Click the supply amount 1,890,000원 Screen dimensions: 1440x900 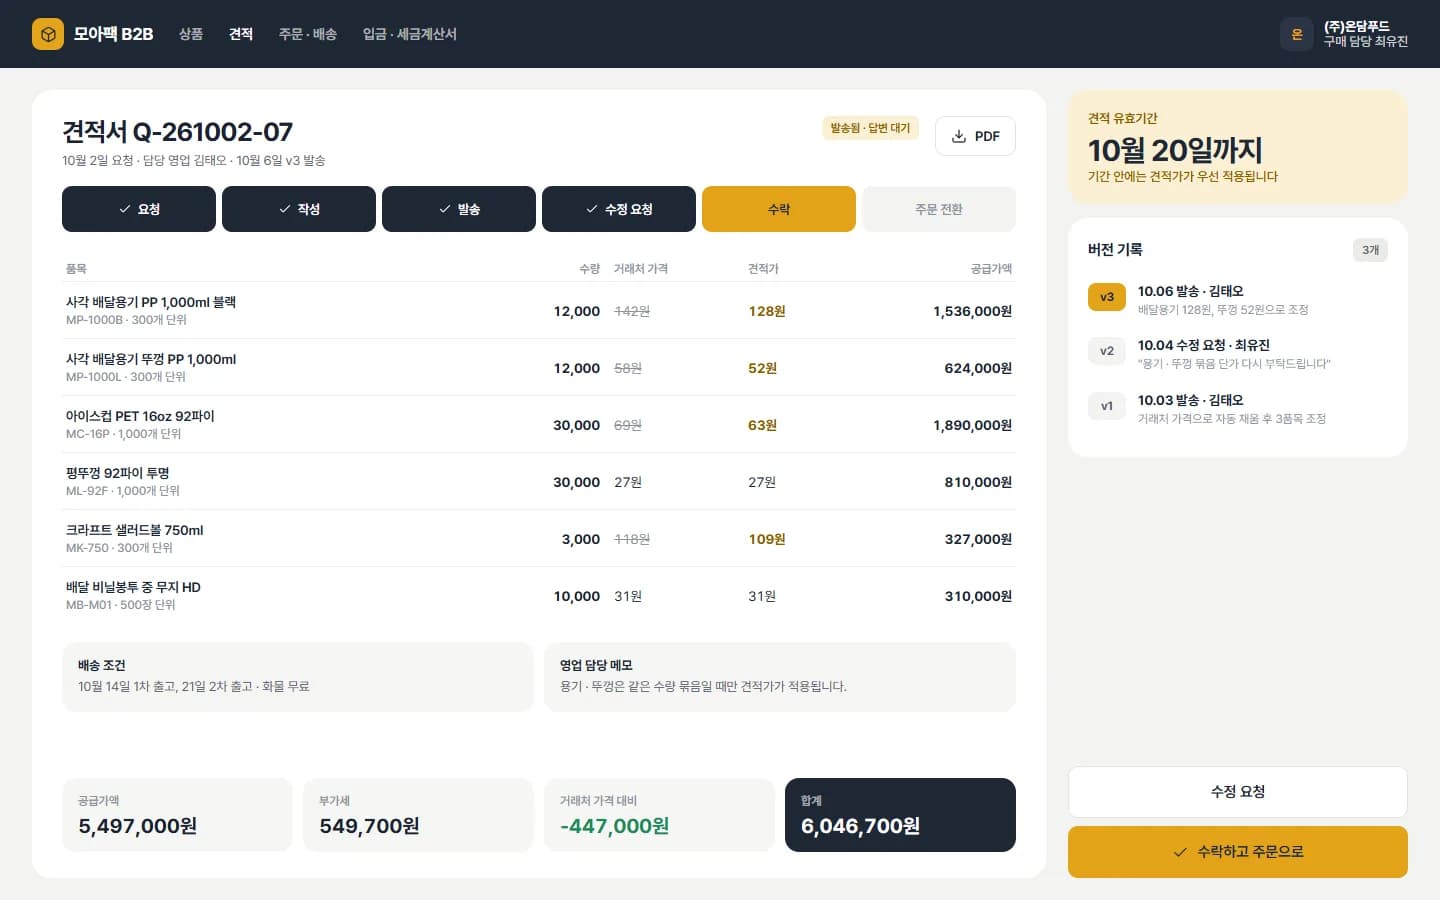[972, 425]
